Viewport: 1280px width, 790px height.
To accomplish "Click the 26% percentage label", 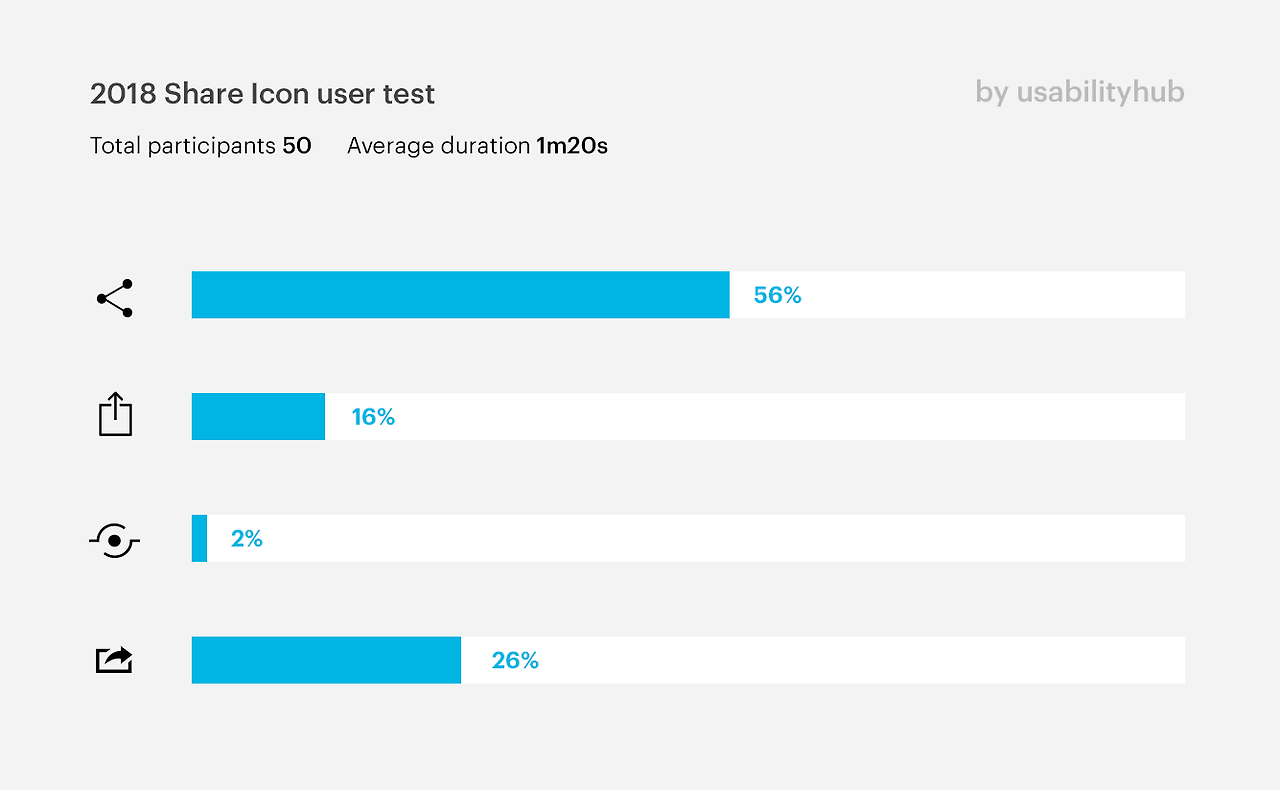I will [x=515, y=660].
